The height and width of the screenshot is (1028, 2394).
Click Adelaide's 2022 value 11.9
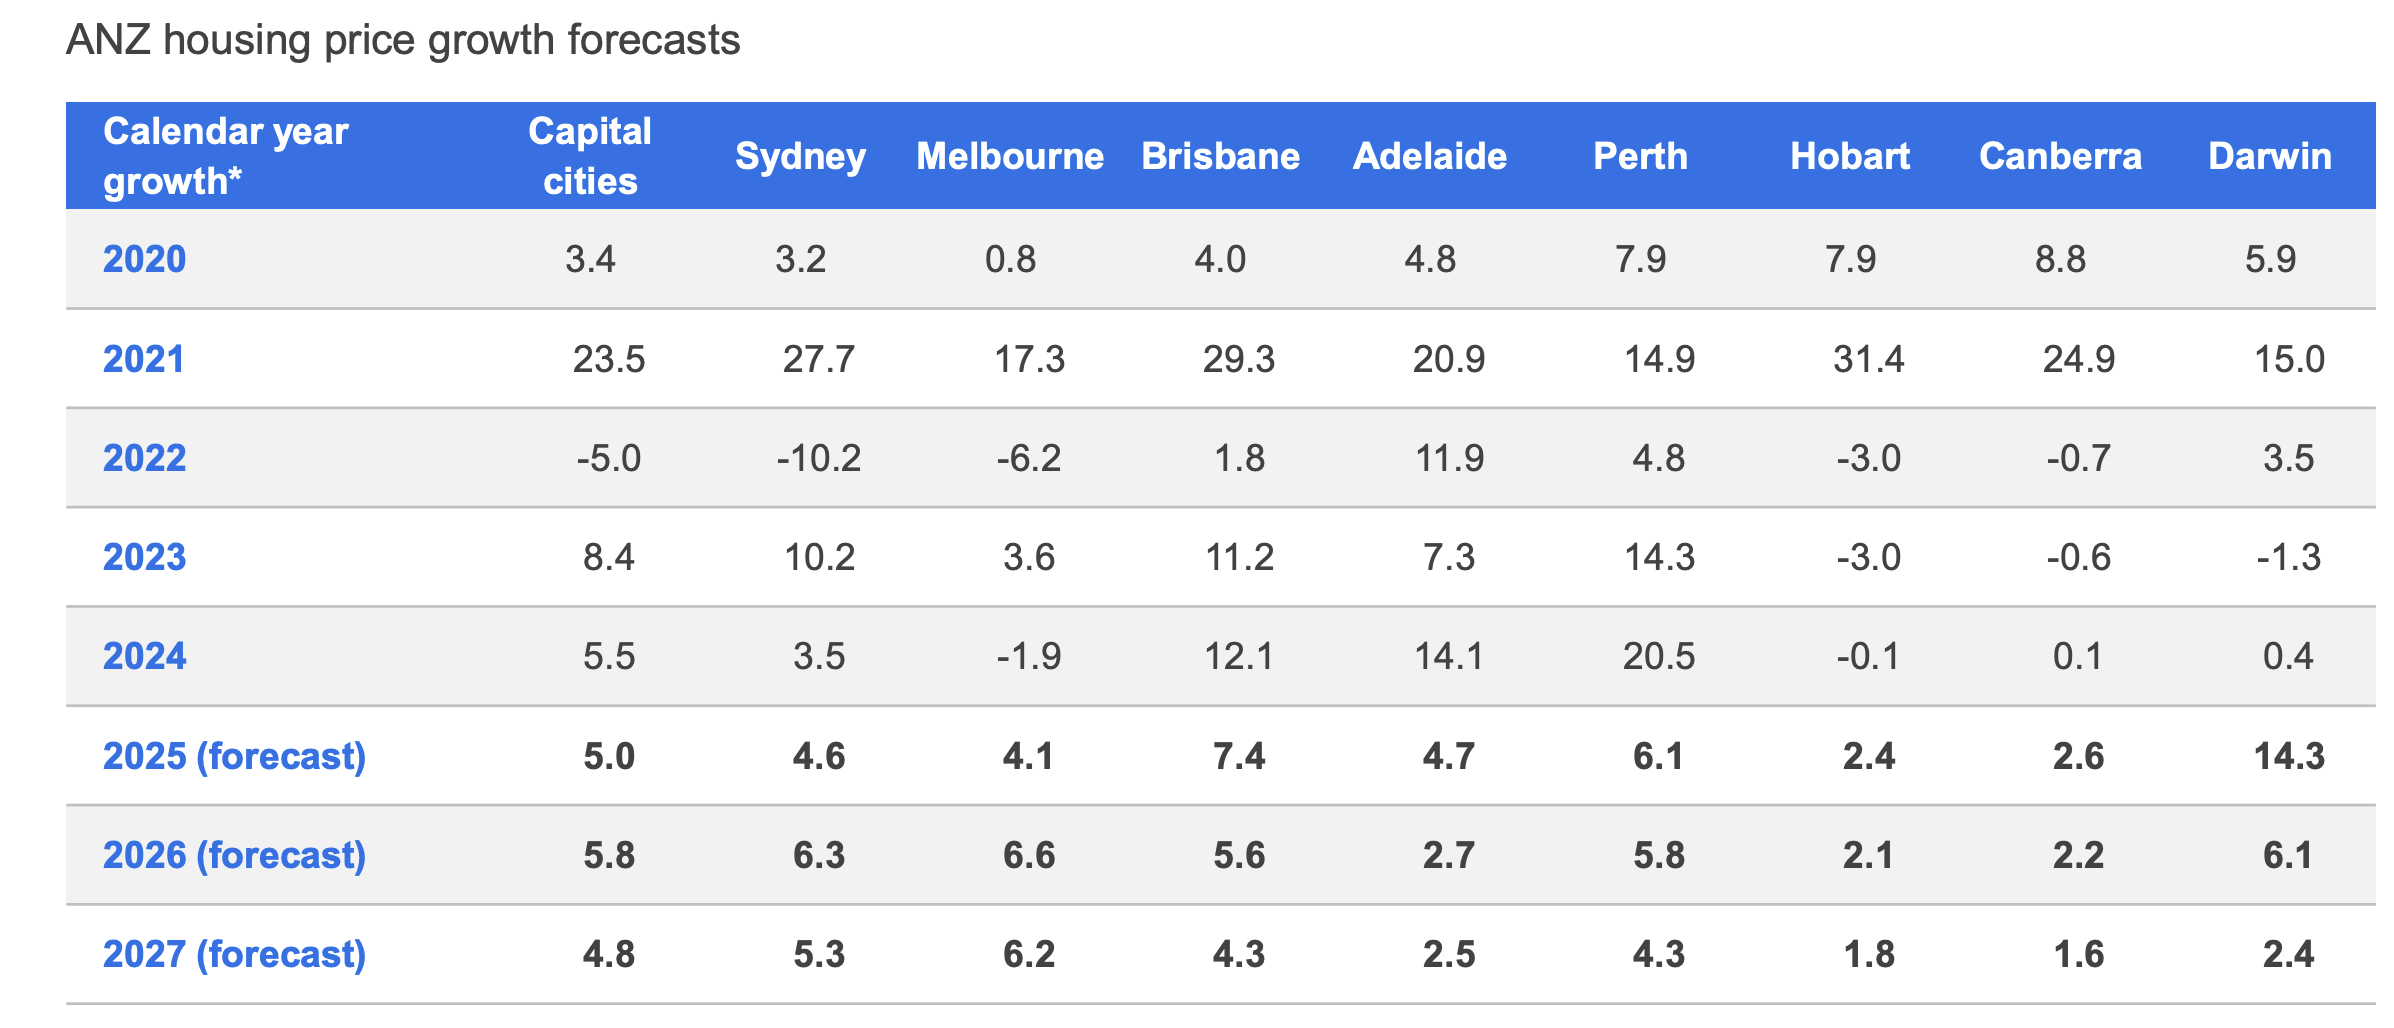tap(1448, 458)
